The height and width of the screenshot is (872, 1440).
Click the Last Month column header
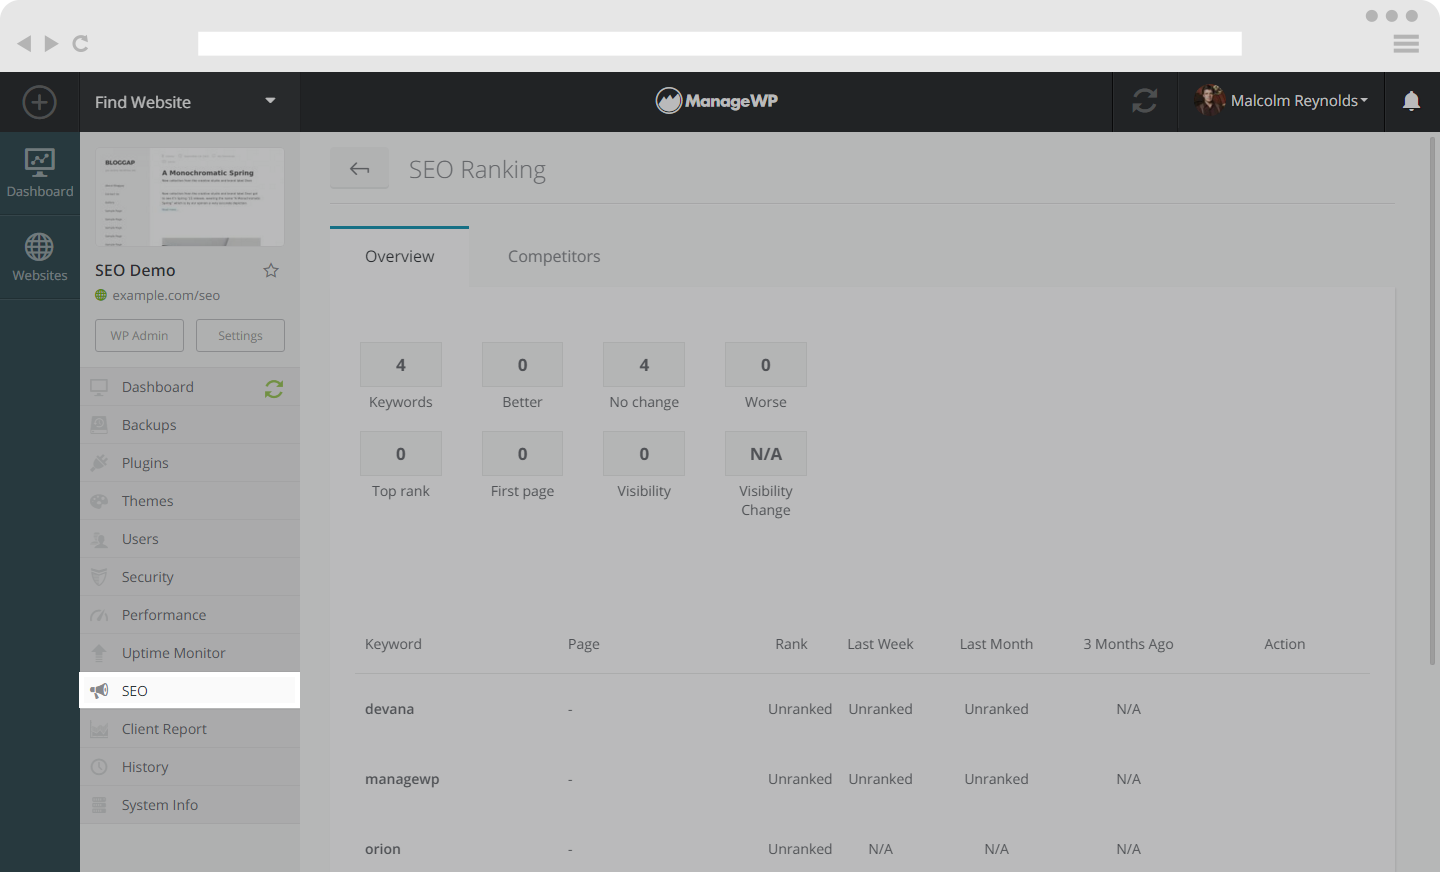[996, 644]
